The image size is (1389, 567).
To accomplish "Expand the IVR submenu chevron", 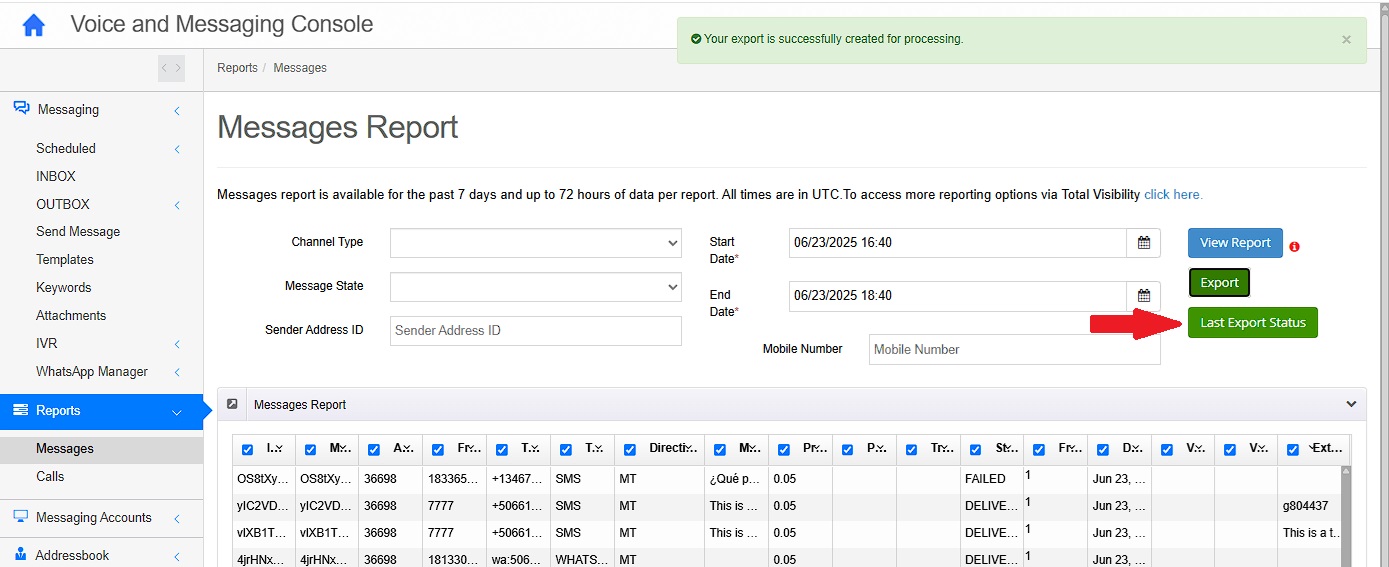I will point(177,344).
